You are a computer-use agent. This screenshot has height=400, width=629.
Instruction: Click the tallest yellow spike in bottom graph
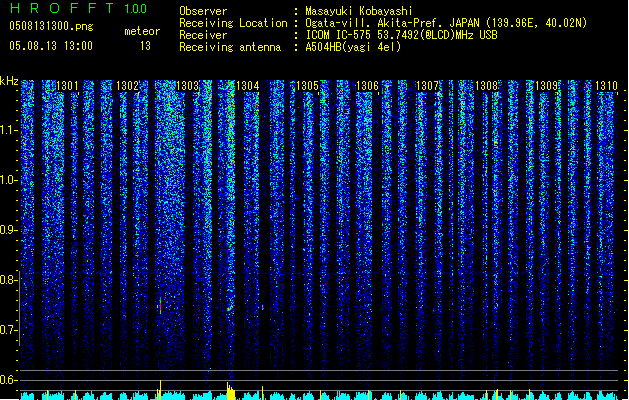pos(160,390)
